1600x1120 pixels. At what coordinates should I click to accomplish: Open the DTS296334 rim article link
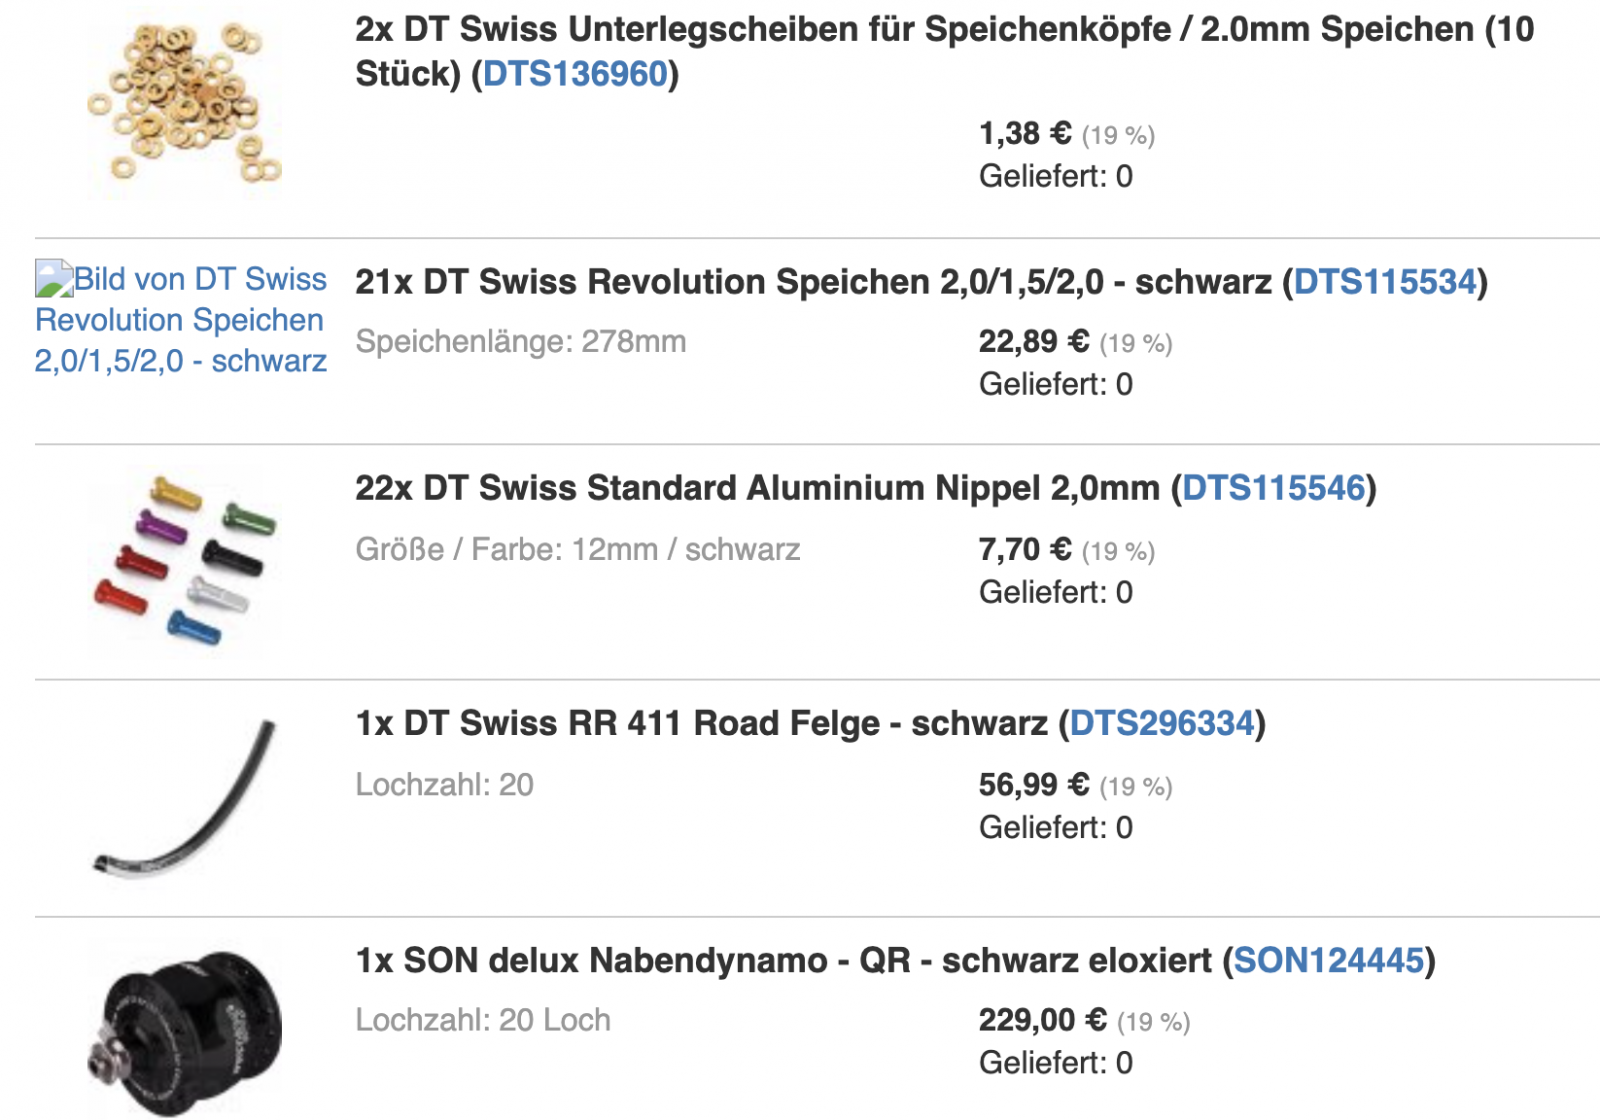1161,723
